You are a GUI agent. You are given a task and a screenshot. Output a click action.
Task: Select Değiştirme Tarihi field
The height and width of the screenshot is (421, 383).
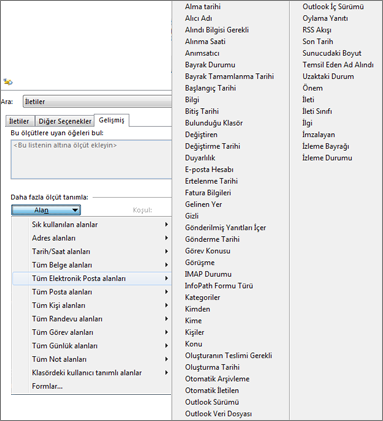click(x=212, y=146)
